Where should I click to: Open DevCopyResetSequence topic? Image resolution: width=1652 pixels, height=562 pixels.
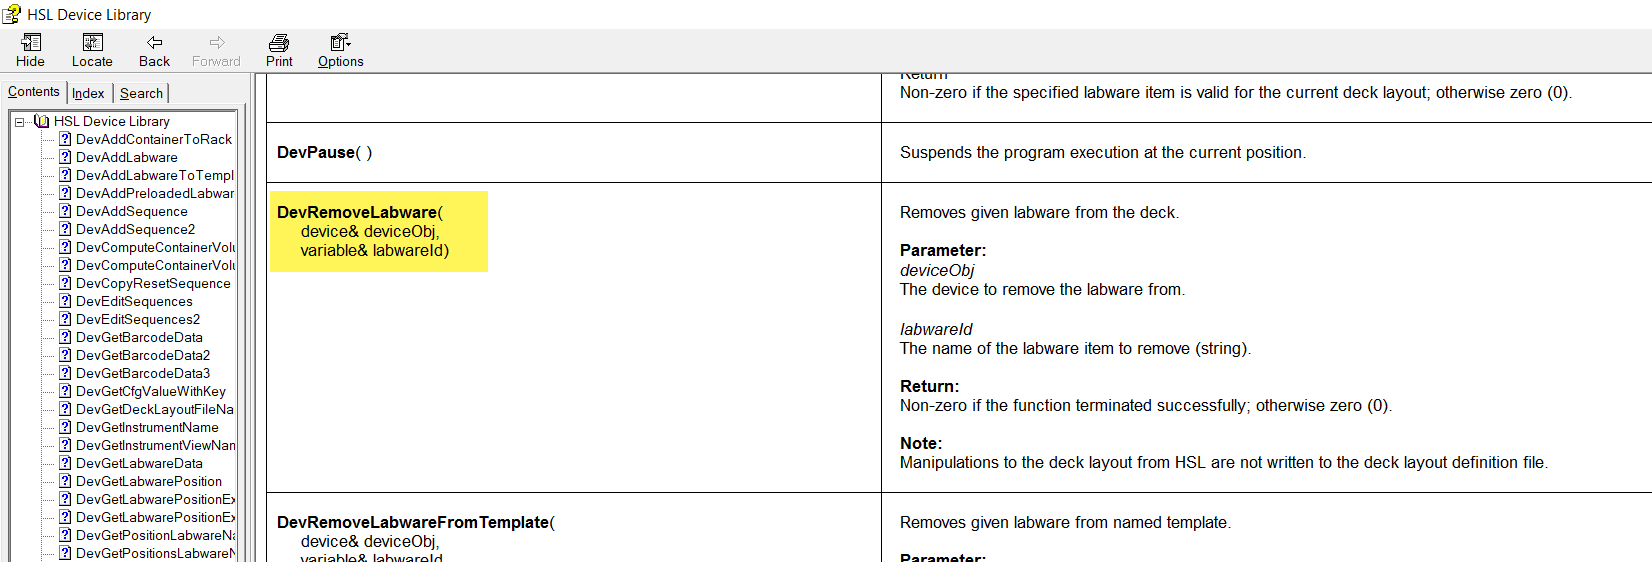[x=153, y=283]
